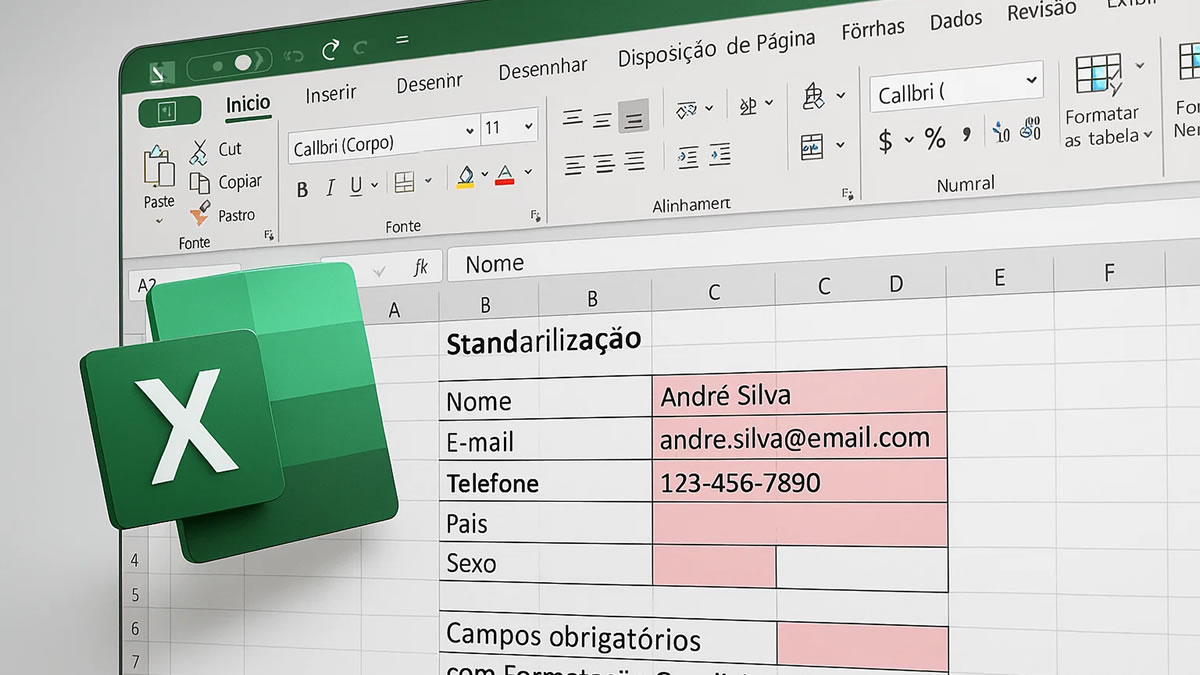Click the cell containing André Silva
This screenshot has width=1200, height=675.
pyautogui.click(x=760, y=395)
